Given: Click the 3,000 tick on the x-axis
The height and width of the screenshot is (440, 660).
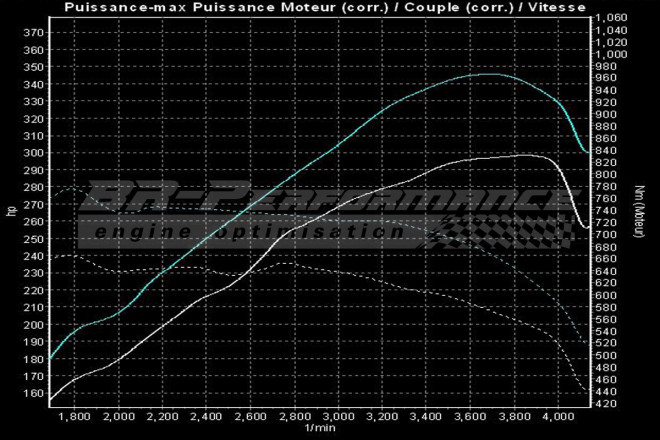Looking at the screenshot, I should click(x=338, y=415).
